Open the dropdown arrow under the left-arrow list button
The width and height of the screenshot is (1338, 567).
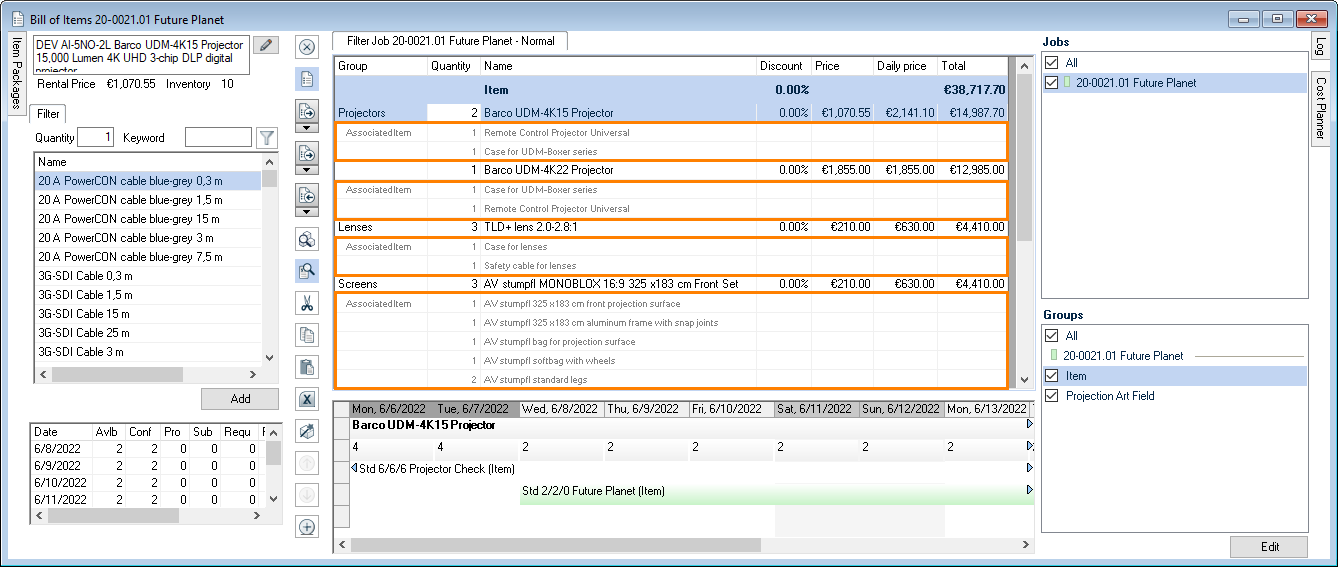tap(307, 213)
